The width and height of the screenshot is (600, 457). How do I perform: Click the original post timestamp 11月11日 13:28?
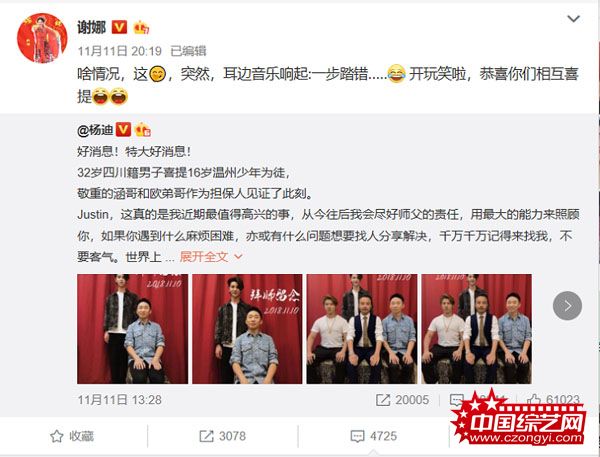tap(119, 400)
